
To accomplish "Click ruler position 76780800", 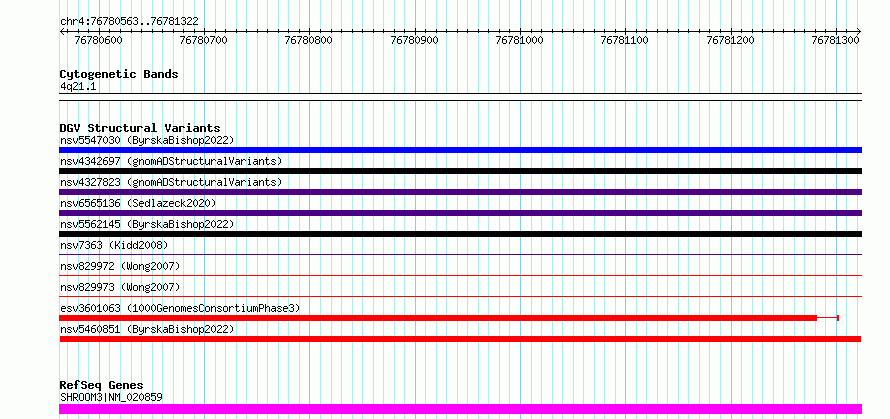I will pyautogui.click(x=309, y=40).
